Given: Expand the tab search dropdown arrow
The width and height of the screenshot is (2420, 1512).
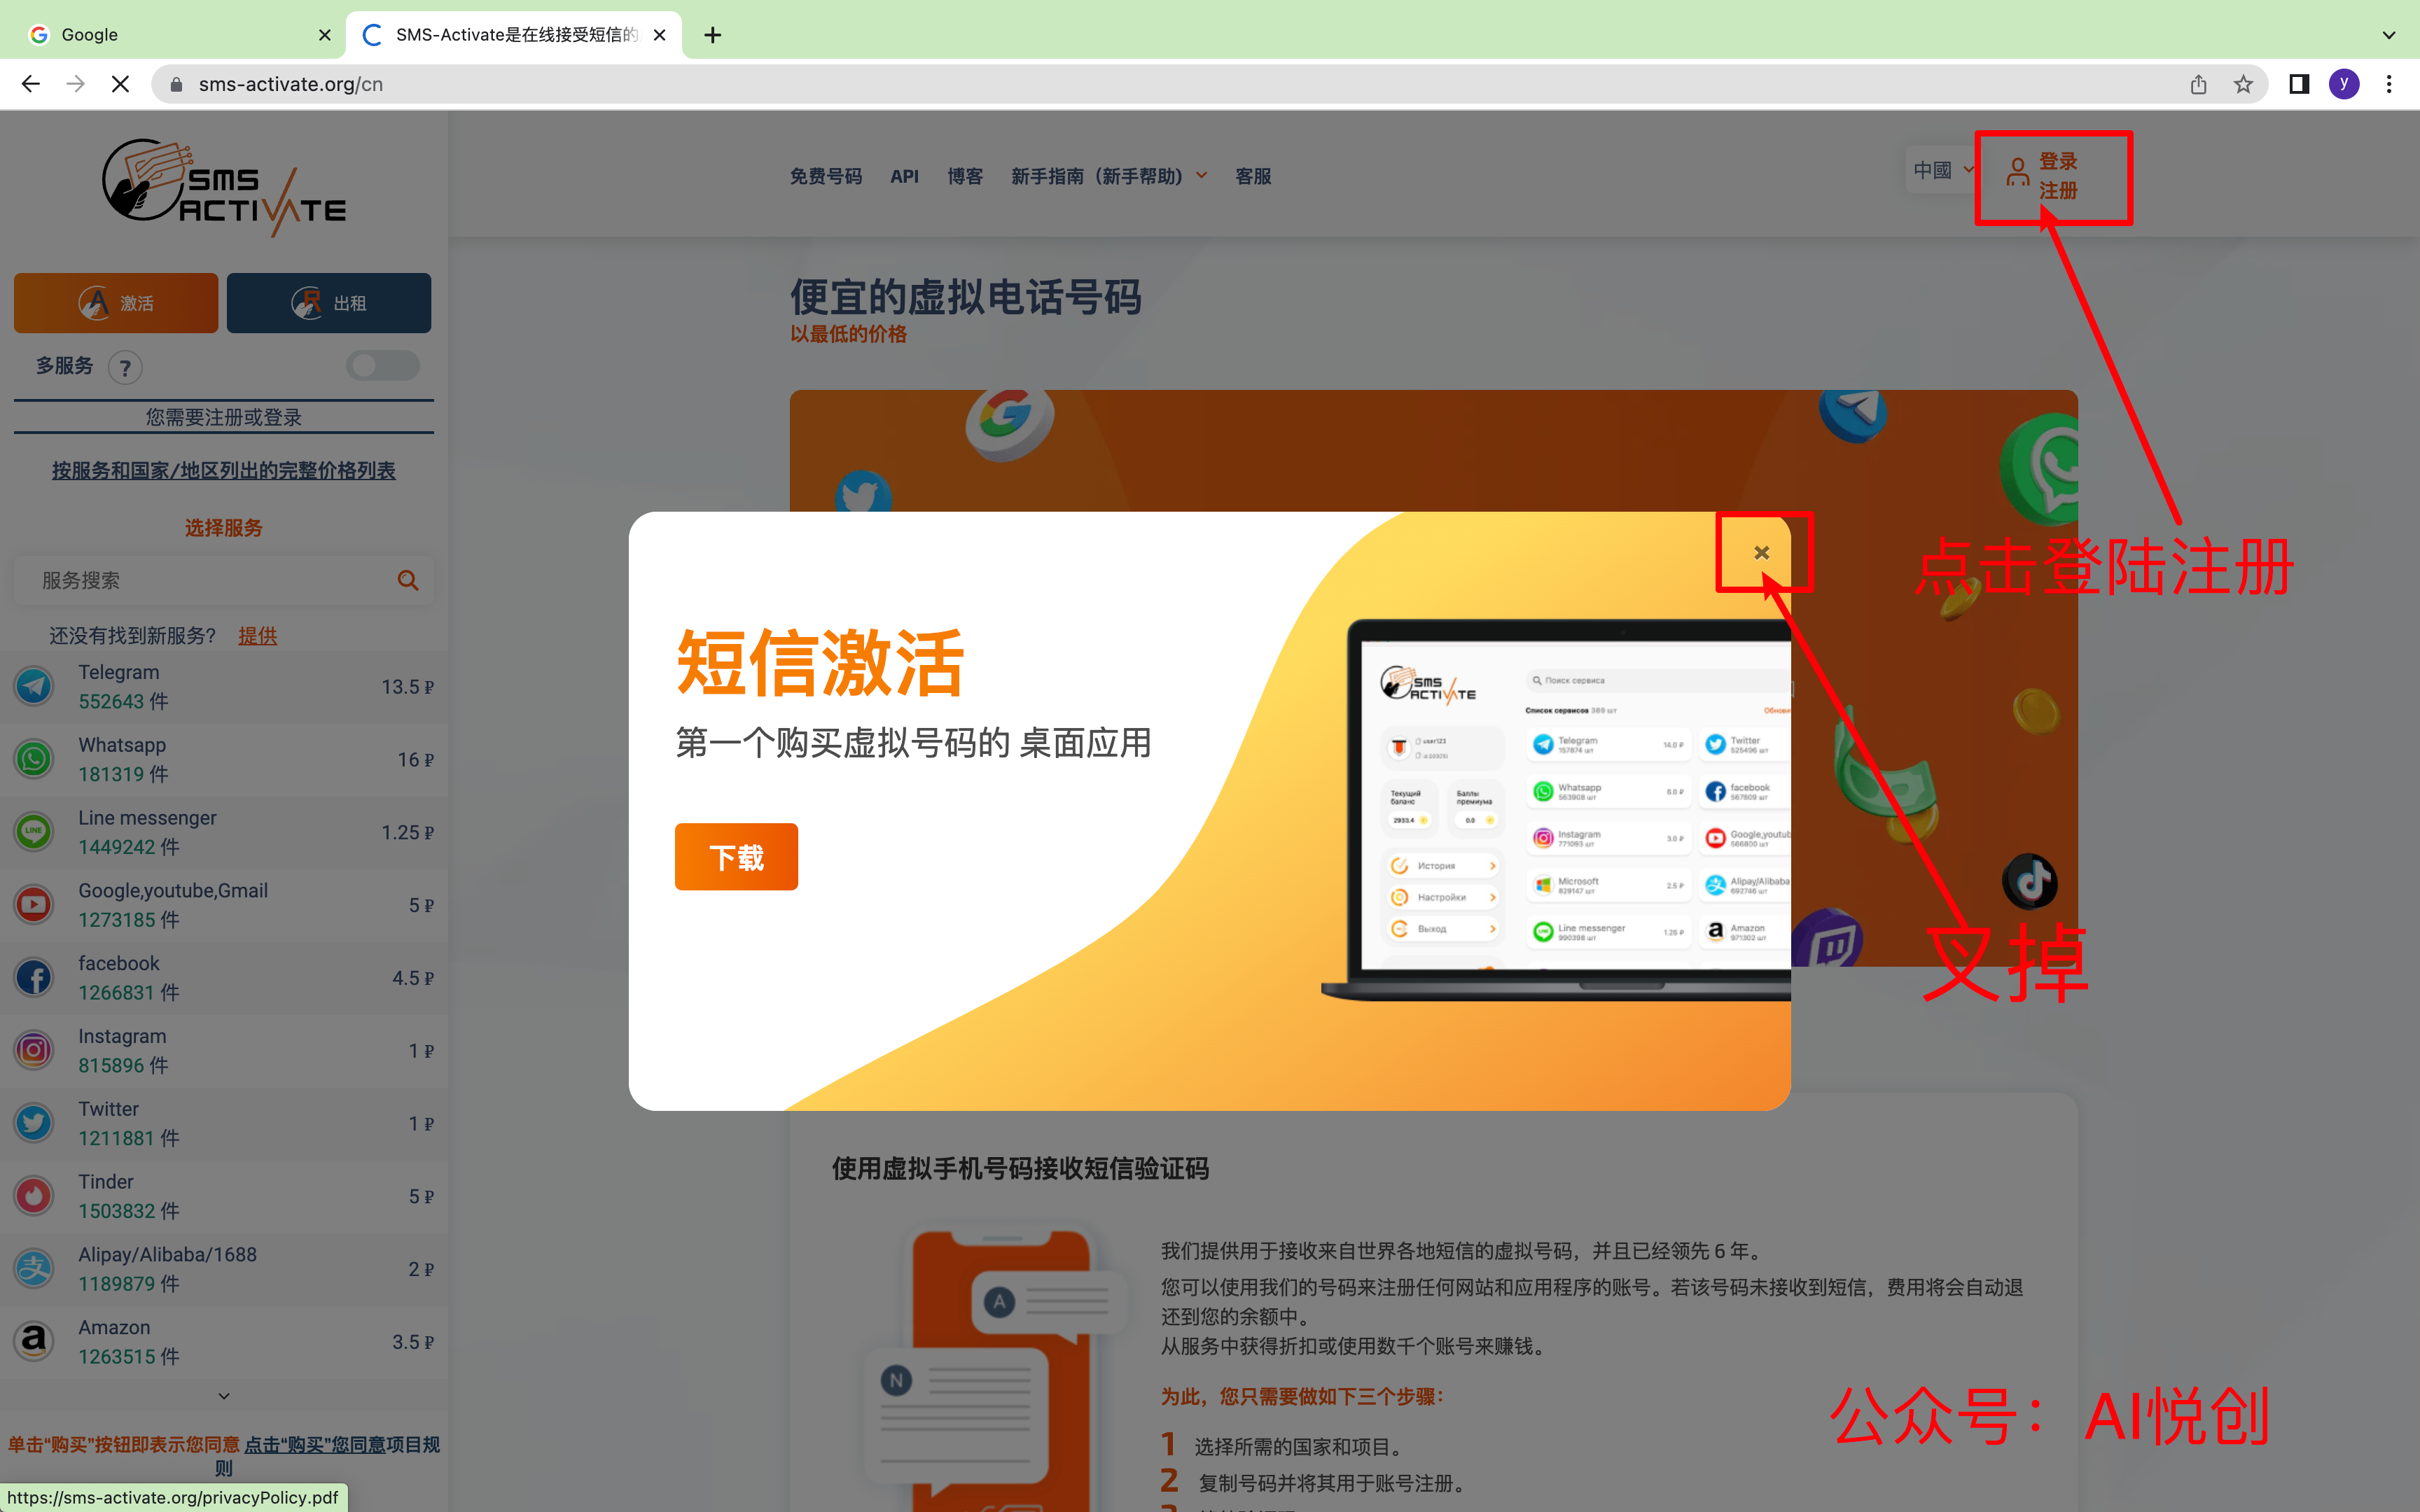Looking at the screenshot, I should click(2389, 35).
